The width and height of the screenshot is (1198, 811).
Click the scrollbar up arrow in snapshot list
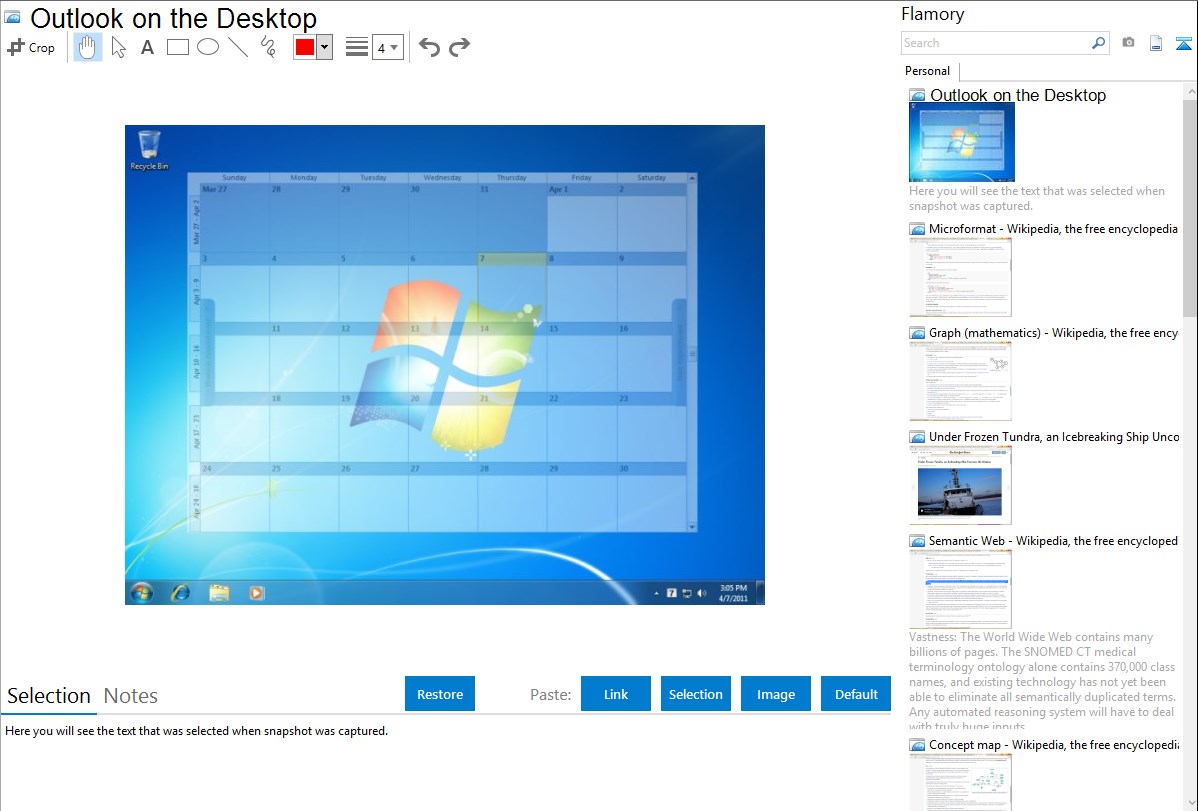[x=1190, y=91]
